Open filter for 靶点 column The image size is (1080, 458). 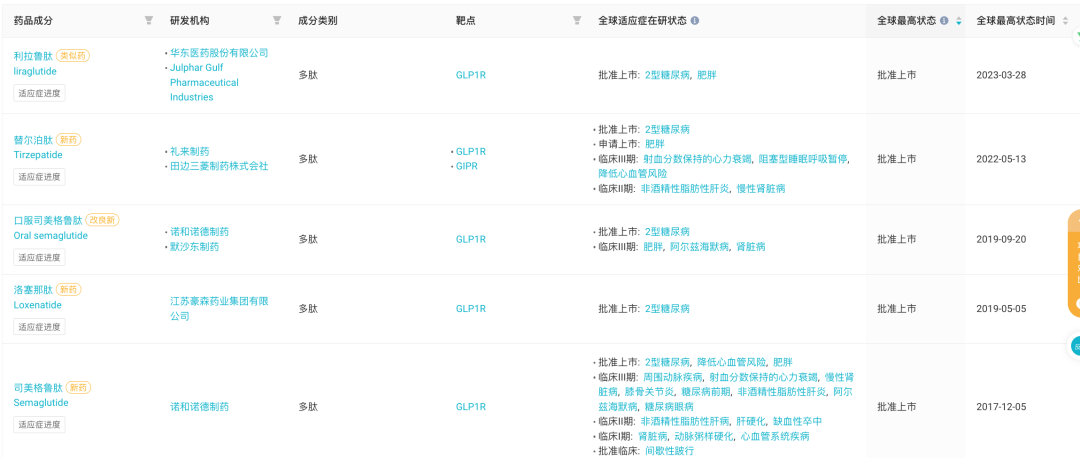click(x=577, y=21)
